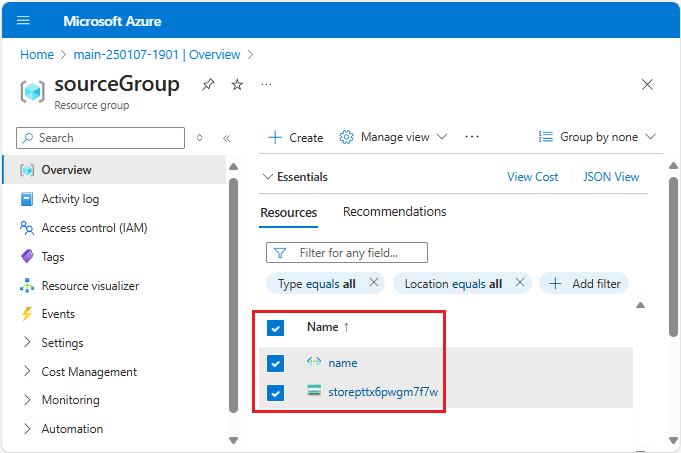This screenshot has width=681, height=453.
Task: Open the Azure portal hamburger menu
Action: (24, 21)
